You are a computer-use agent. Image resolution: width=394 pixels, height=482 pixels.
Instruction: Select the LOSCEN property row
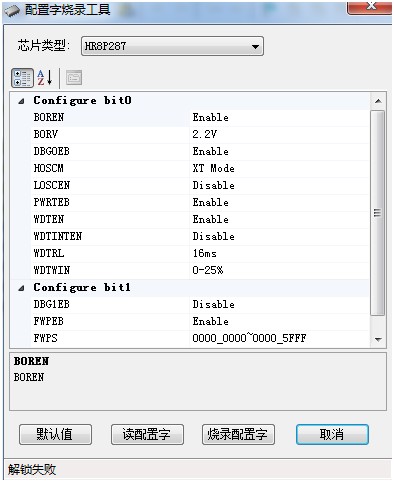pyautogui.click(x=201, y=186)
